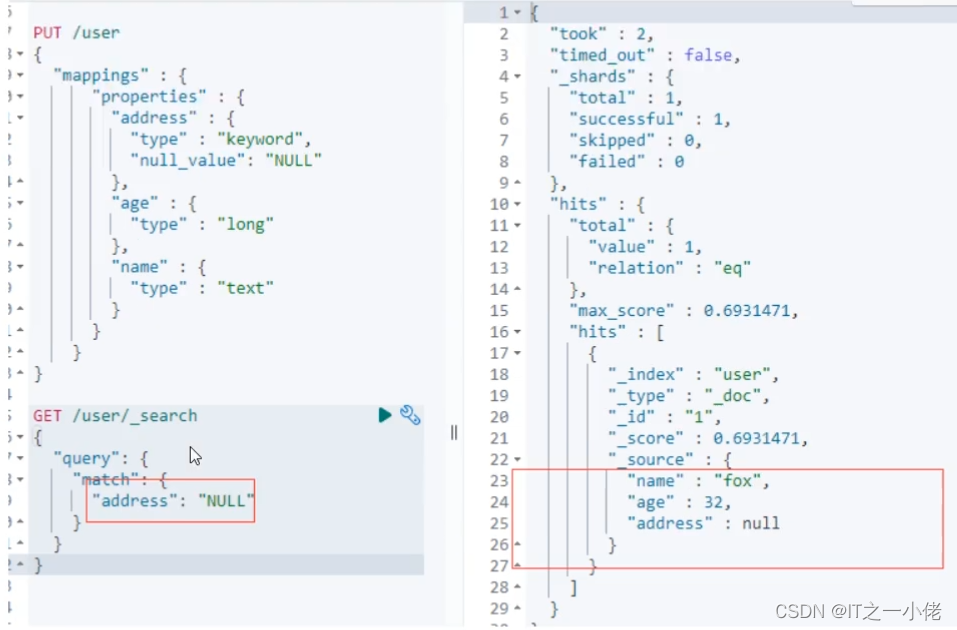Click "max_score" : 0.6931471 line
The image size is (957, 630).
684,310
